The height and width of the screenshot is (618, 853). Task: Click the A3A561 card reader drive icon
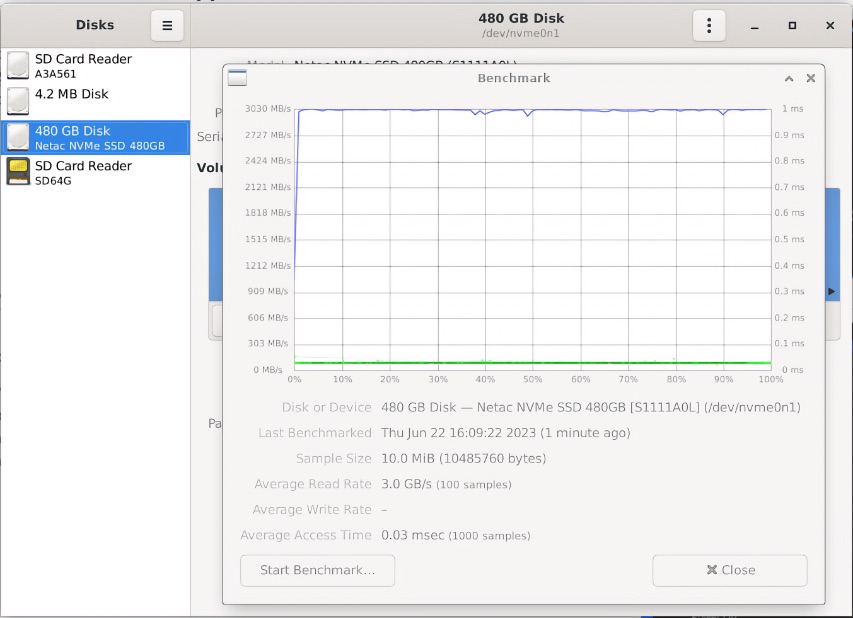click(x=18, y=65)
